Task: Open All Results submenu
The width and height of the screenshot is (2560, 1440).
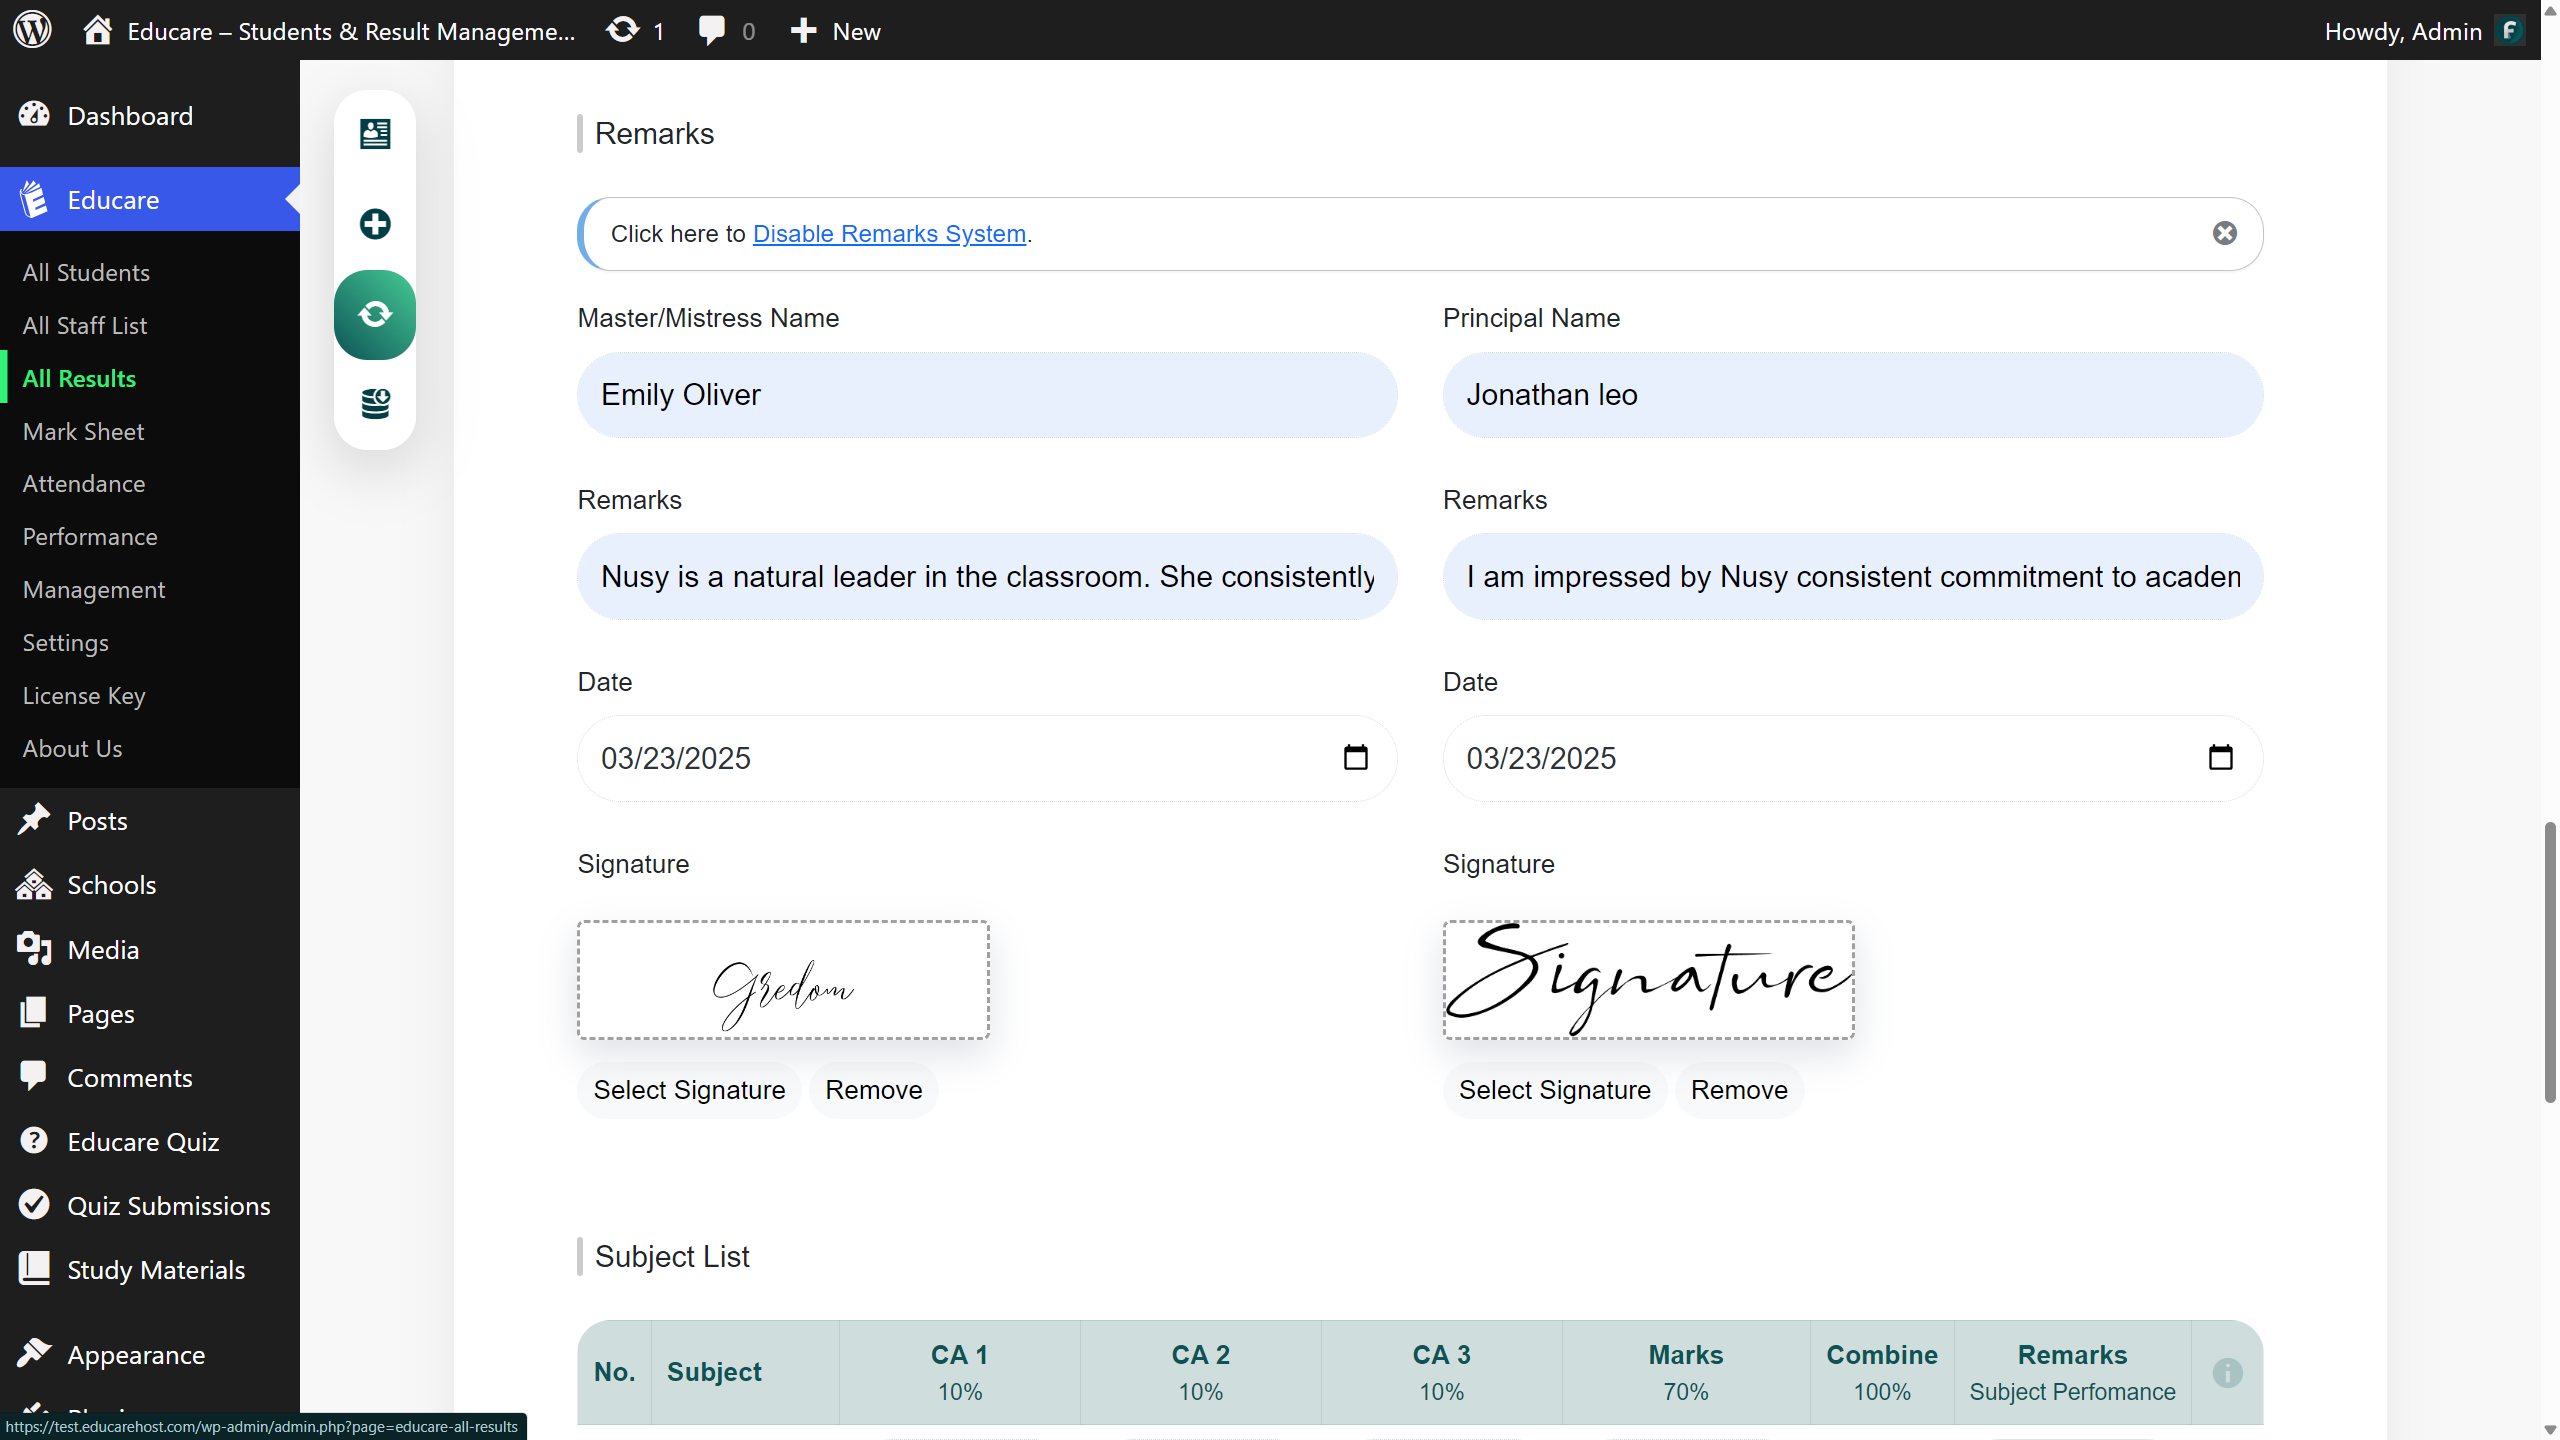Action: (79, 378)
